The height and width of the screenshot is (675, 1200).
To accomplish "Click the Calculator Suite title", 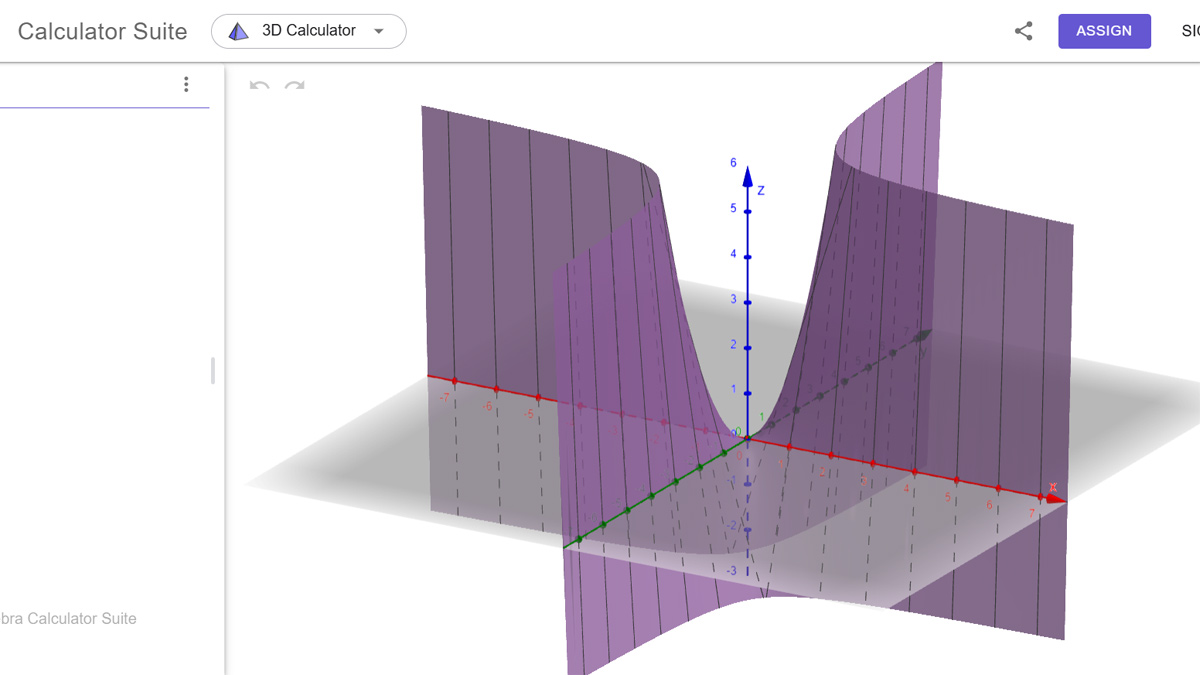I will (102, 31).
